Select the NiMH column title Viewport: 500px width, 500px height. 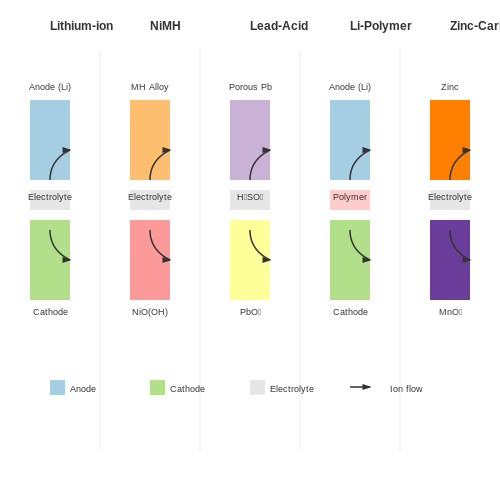(165, 26)
